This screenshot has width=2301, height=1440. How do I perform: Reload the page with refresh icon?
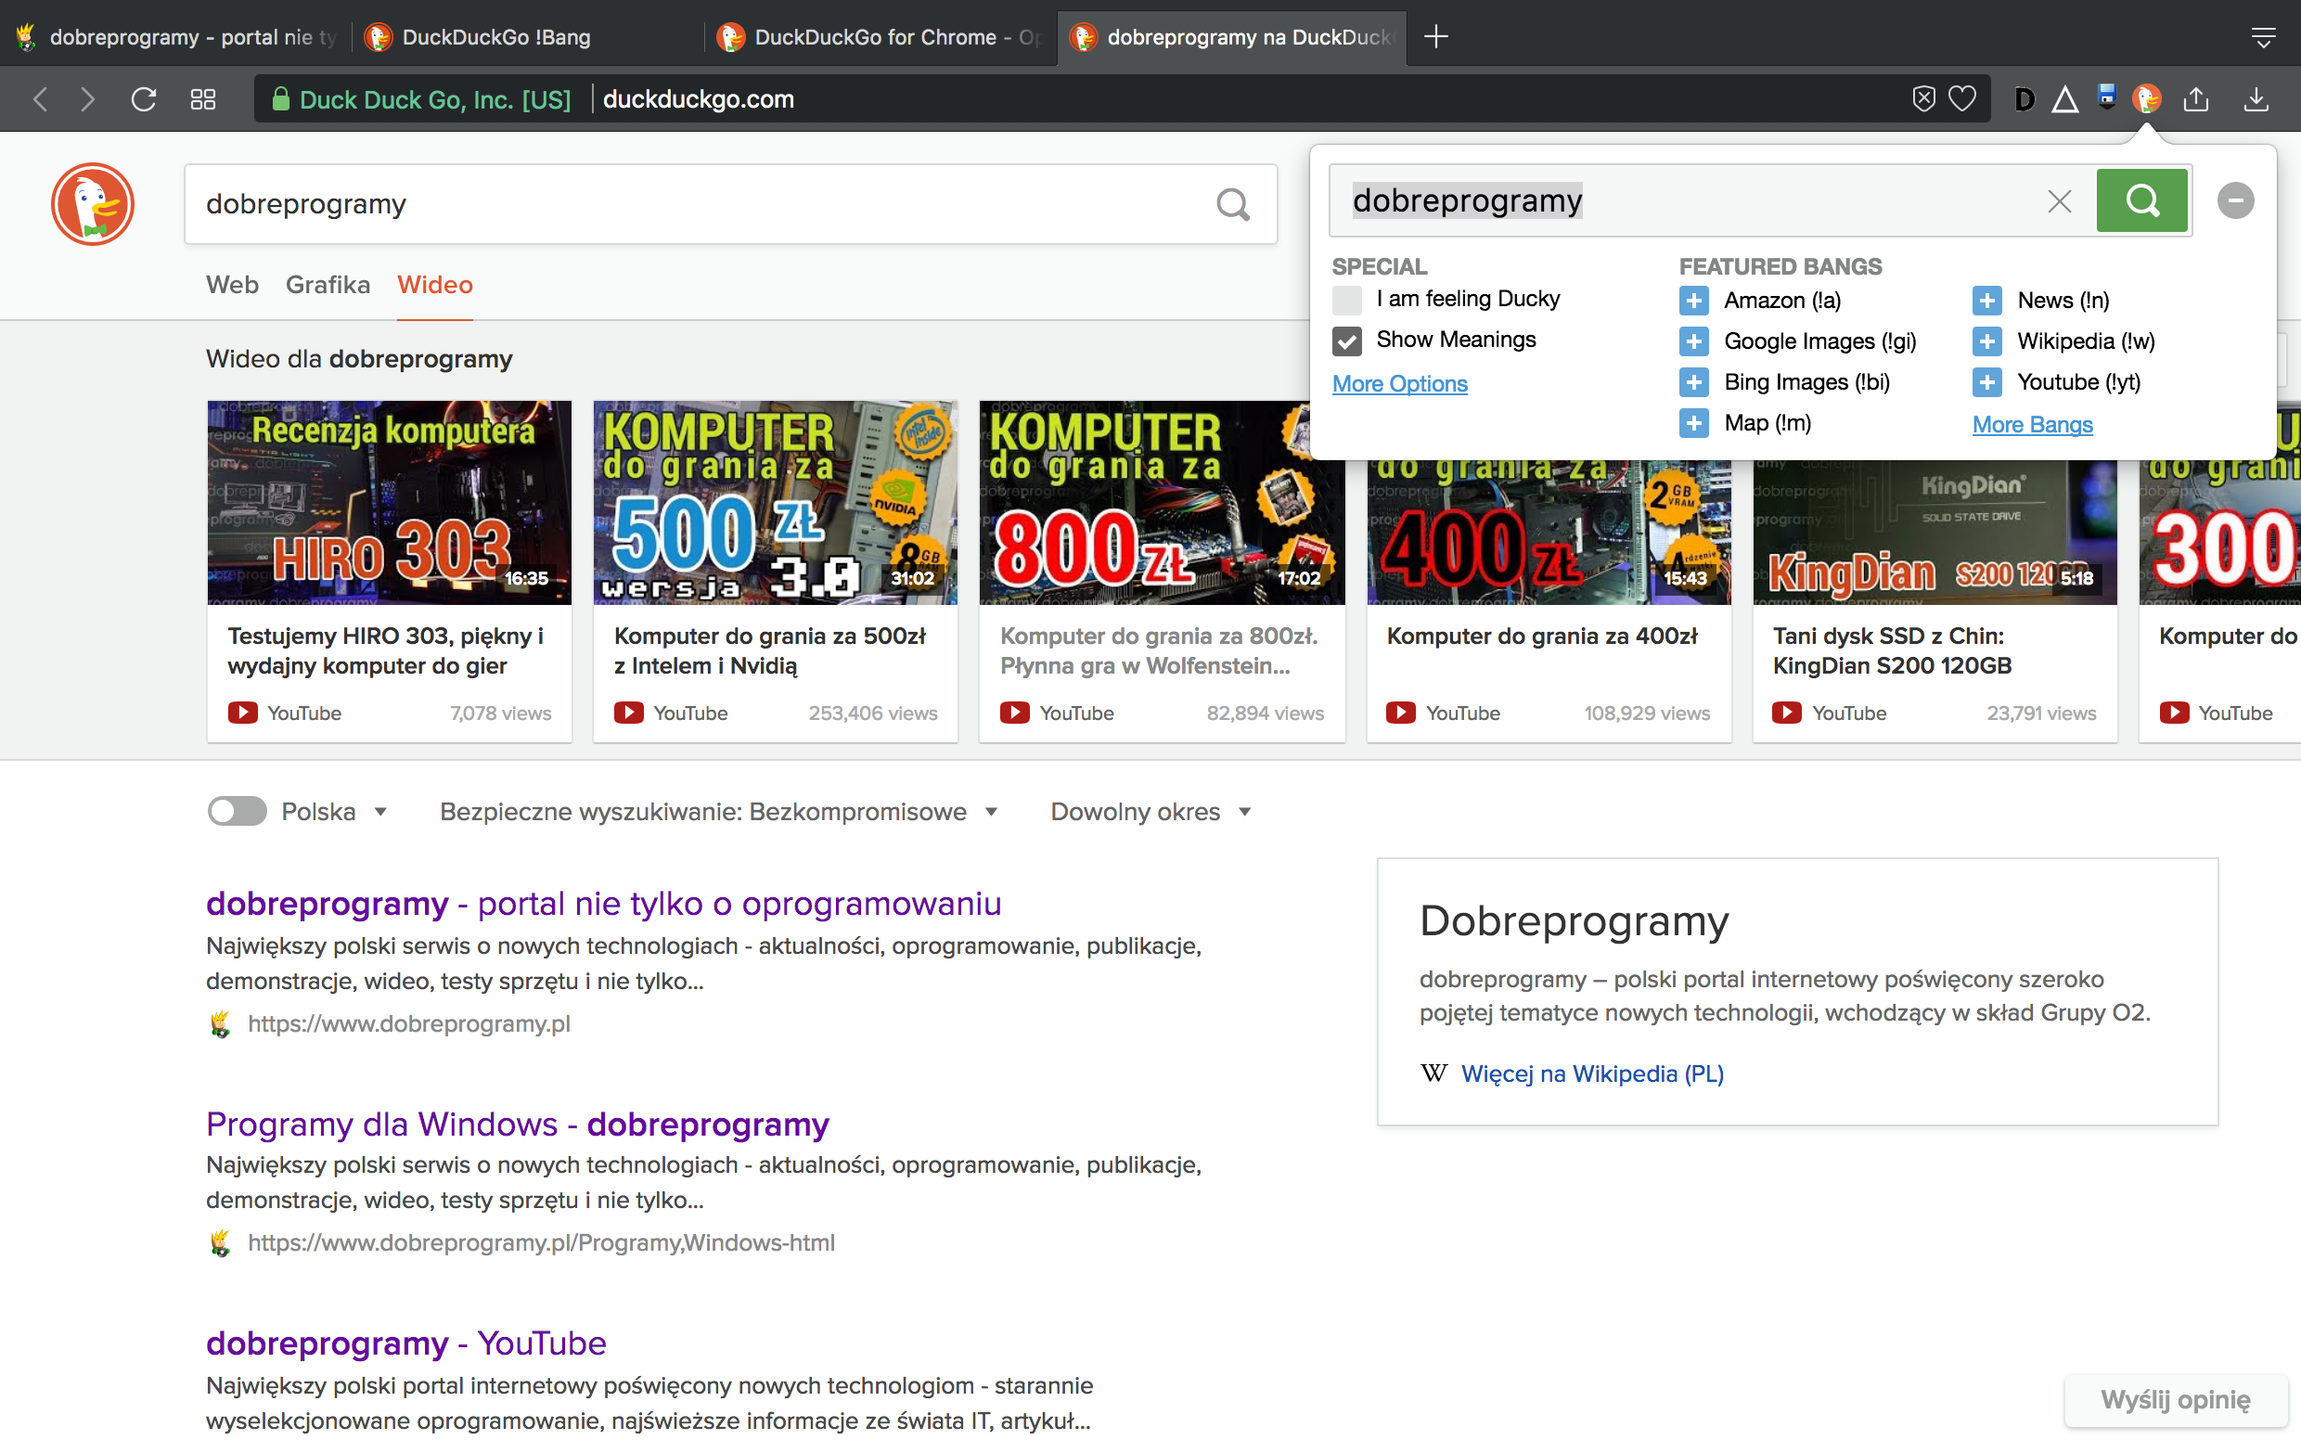144,99
